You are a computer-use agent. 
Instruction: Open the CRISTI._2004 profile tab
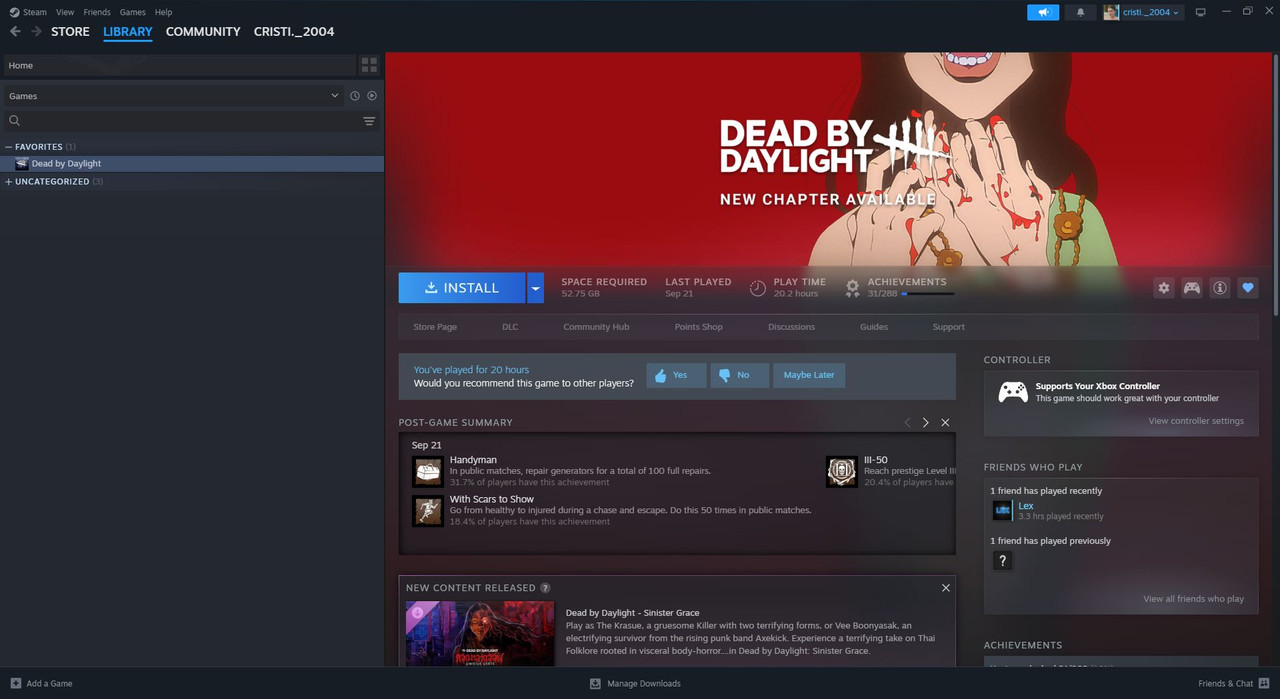coord(294,32)
